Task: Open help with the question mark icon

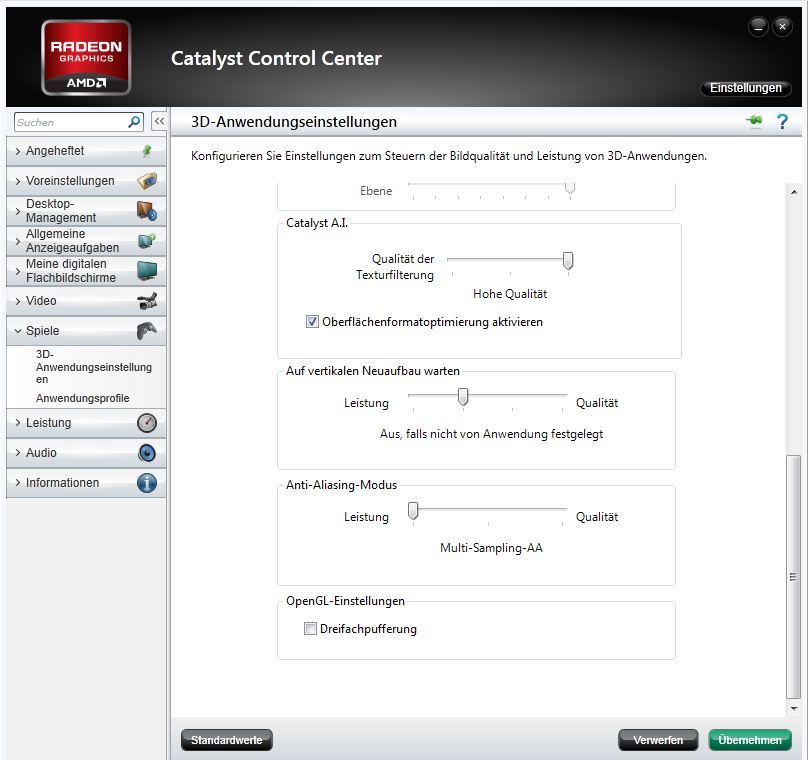Action: pos(782,122)
